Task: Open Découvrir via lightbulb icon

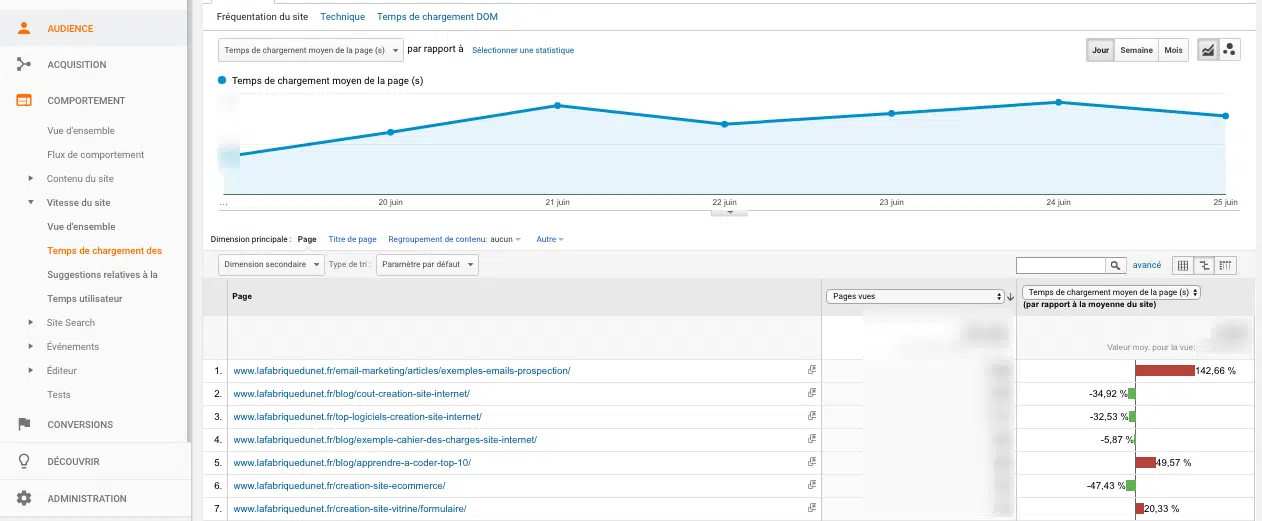Action: click(x=24, y=462)
